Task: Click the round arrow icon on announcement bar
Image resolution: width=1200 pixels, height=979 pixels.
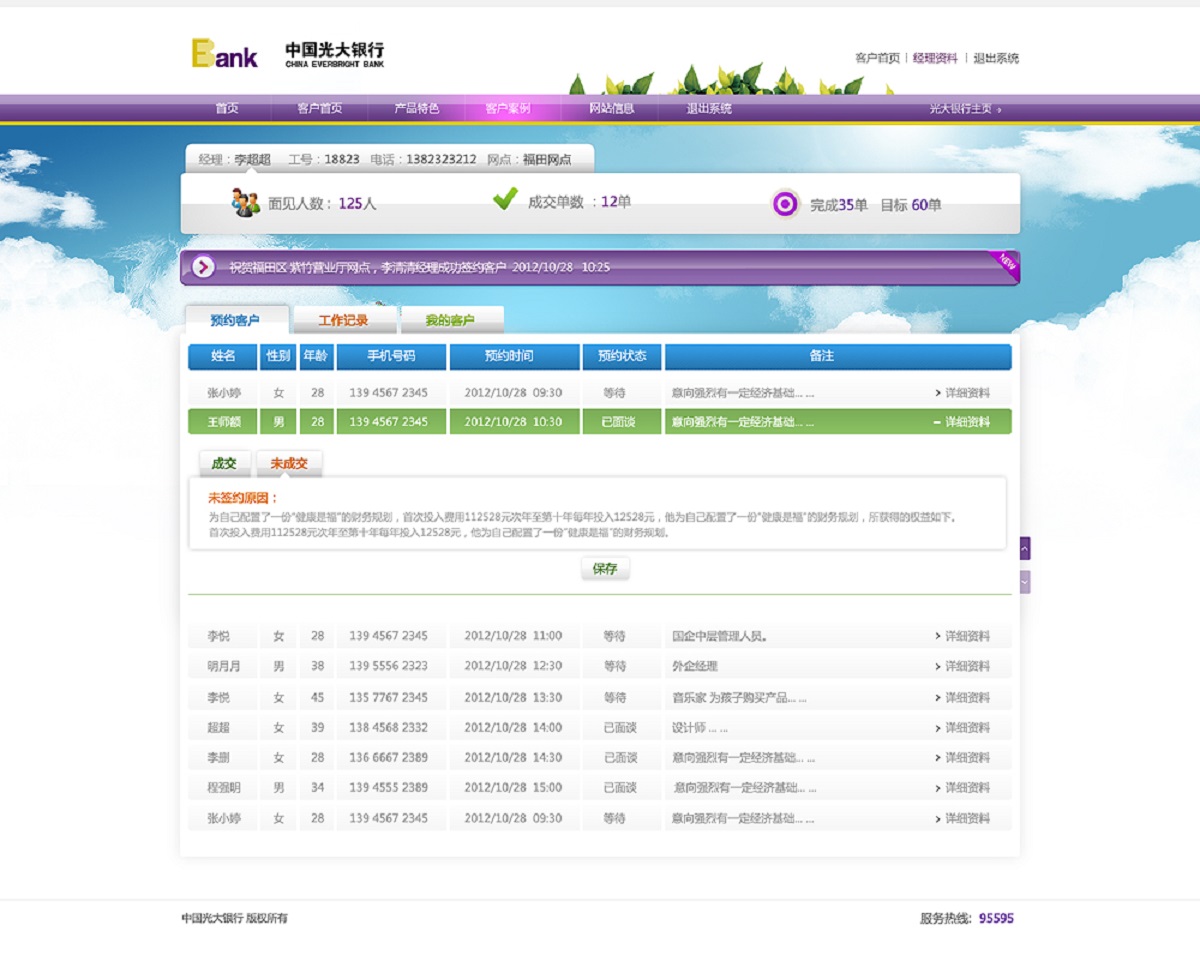Action: coord(203,267)
